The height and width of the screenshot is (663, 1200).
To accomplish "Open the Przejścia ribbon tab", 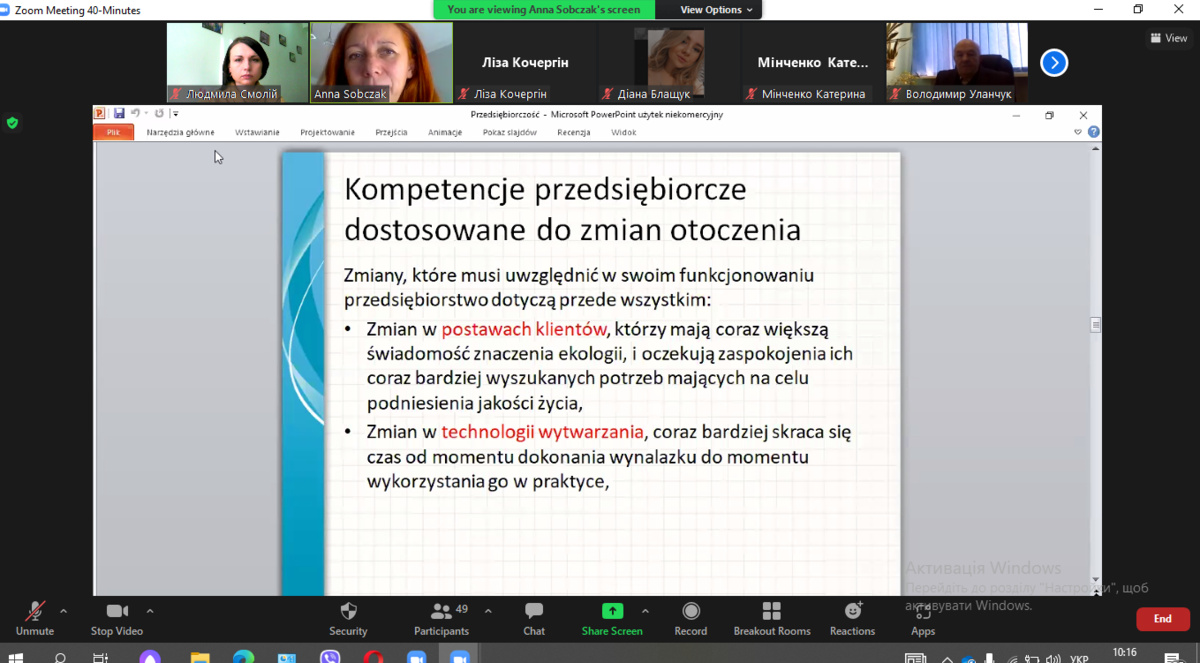I will 391,132.
